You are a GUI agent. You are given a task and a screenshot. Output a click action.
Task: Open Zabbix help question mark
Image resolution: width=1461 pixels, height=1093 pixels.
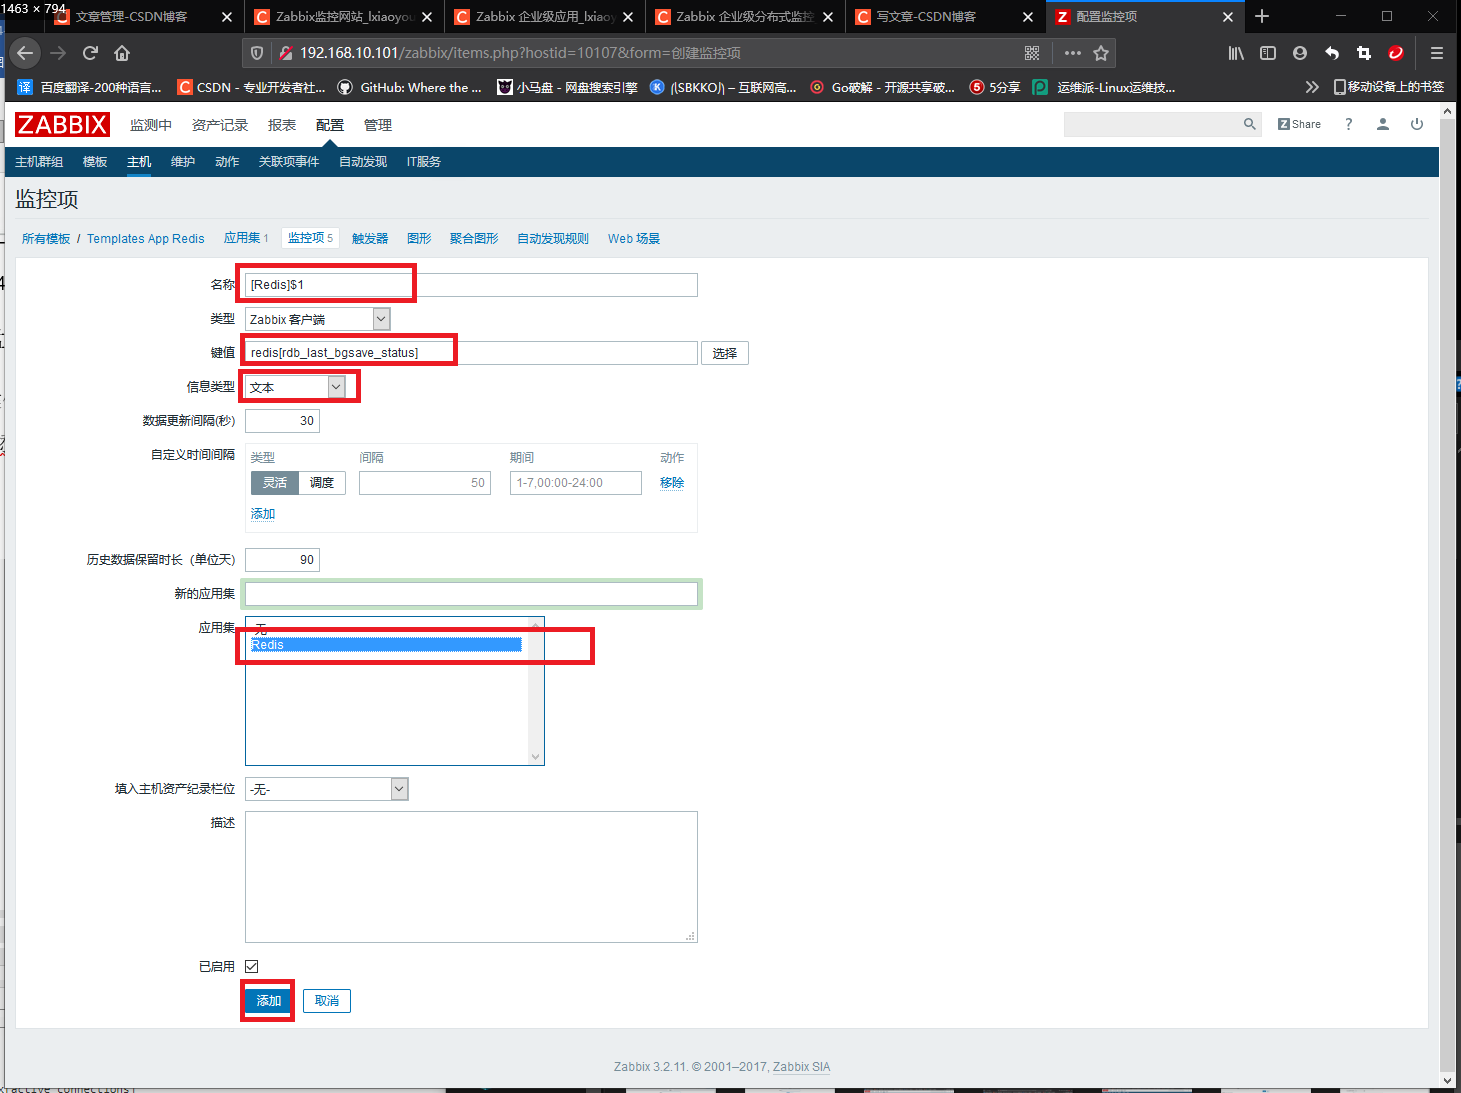(1348, 124)
